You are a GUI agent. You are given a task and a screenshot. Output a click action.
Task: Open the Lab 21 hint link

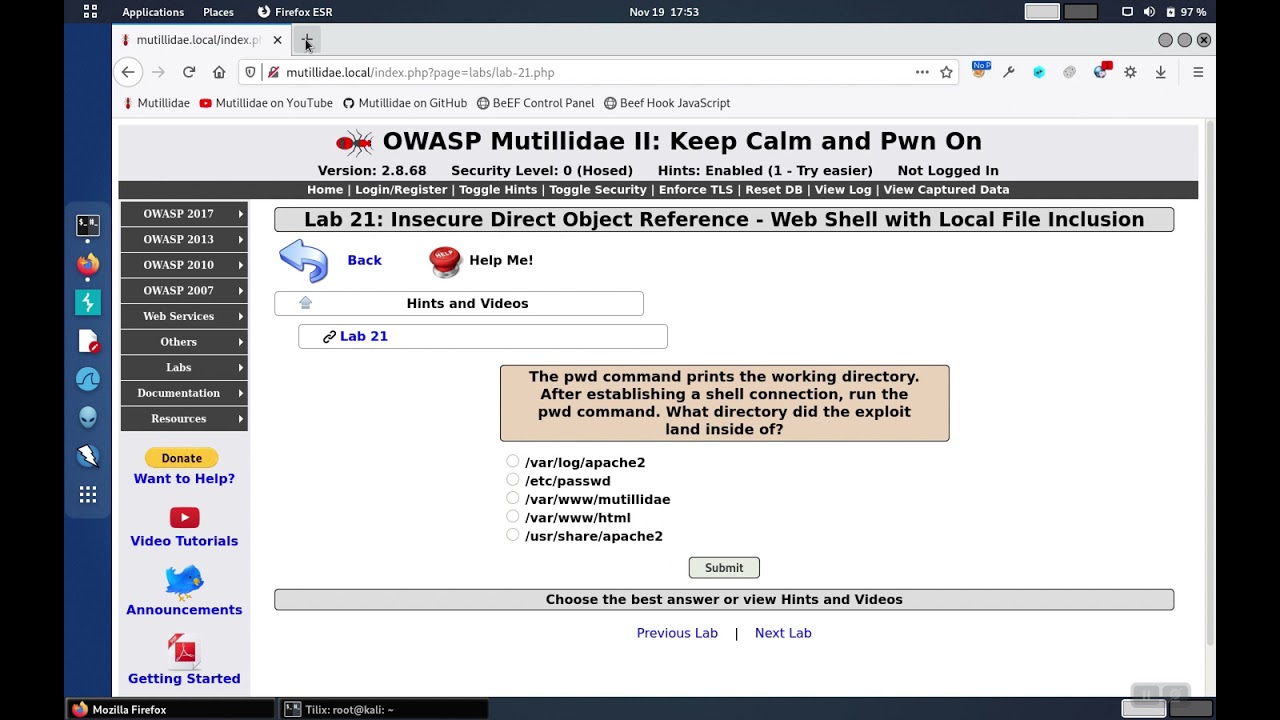pos(364,336)
